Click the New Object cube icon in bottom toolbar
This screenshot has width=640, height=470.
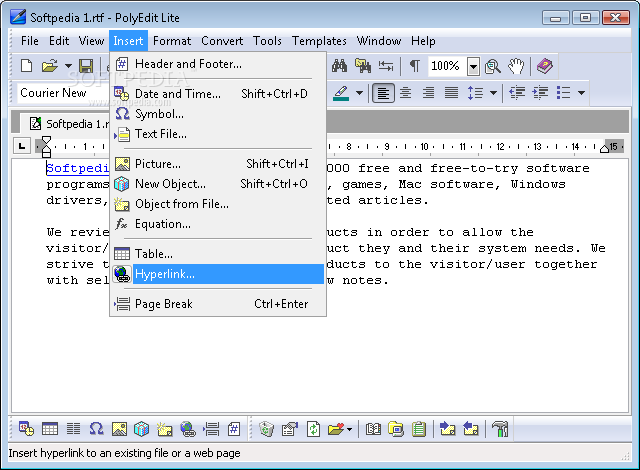(x=142, y=429)
